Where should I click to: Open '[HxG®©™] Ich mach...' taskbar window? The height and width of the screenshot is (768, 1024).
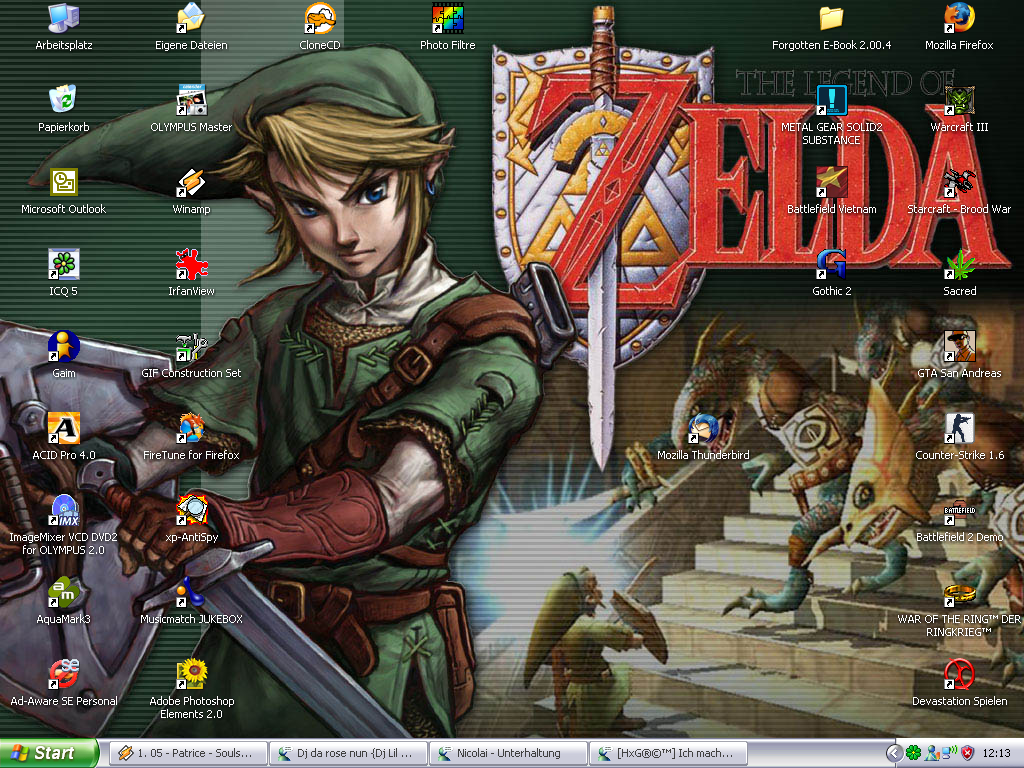click(x=668, y=753)
